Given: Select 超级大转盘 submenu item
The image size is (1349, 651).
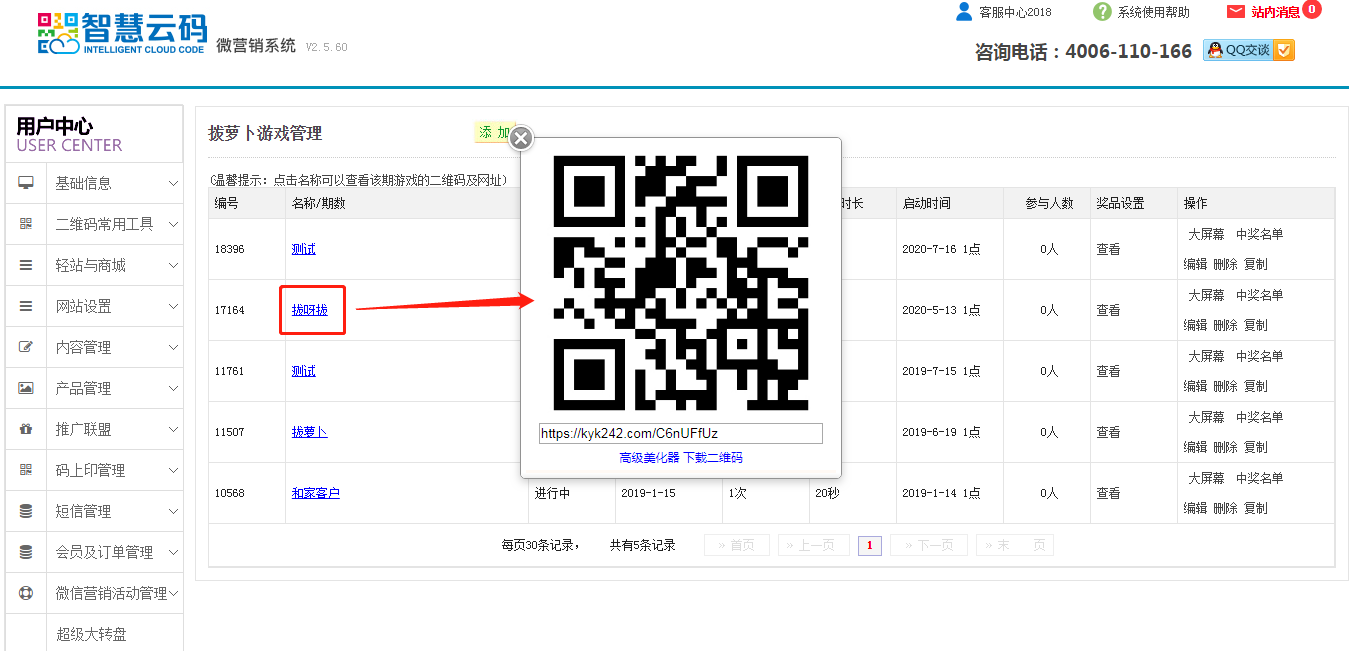Looking at the screenshot, I should pos(92,634).
